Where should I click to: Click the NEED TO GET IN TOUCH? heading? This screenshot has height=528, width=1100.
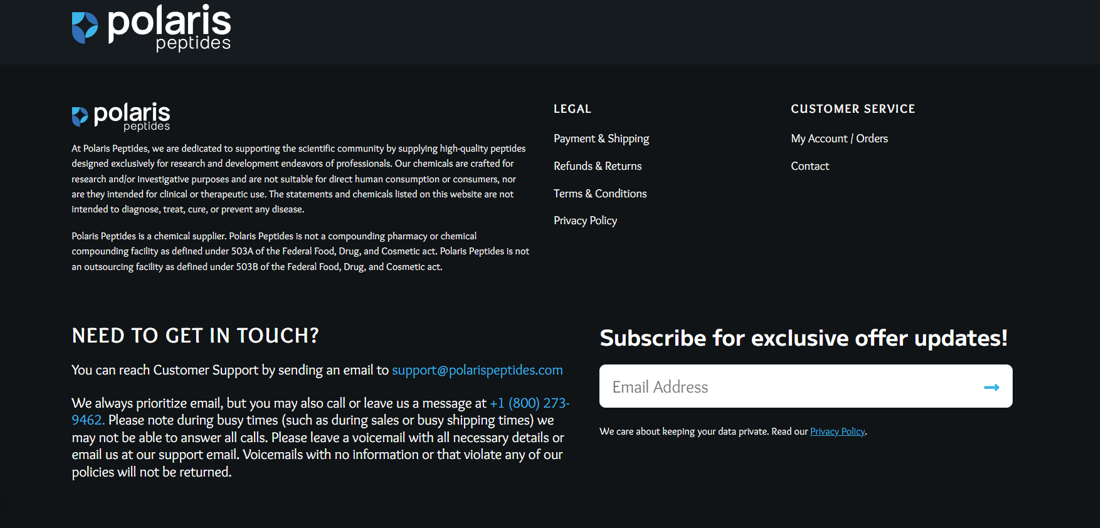click(x=195, y=336)
